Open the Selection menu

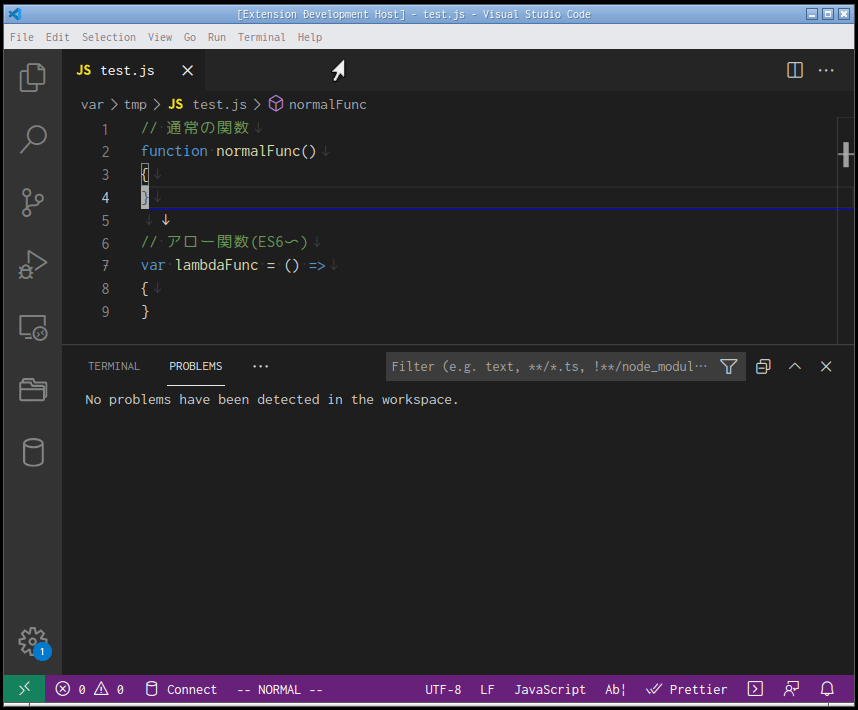[109, 37]
